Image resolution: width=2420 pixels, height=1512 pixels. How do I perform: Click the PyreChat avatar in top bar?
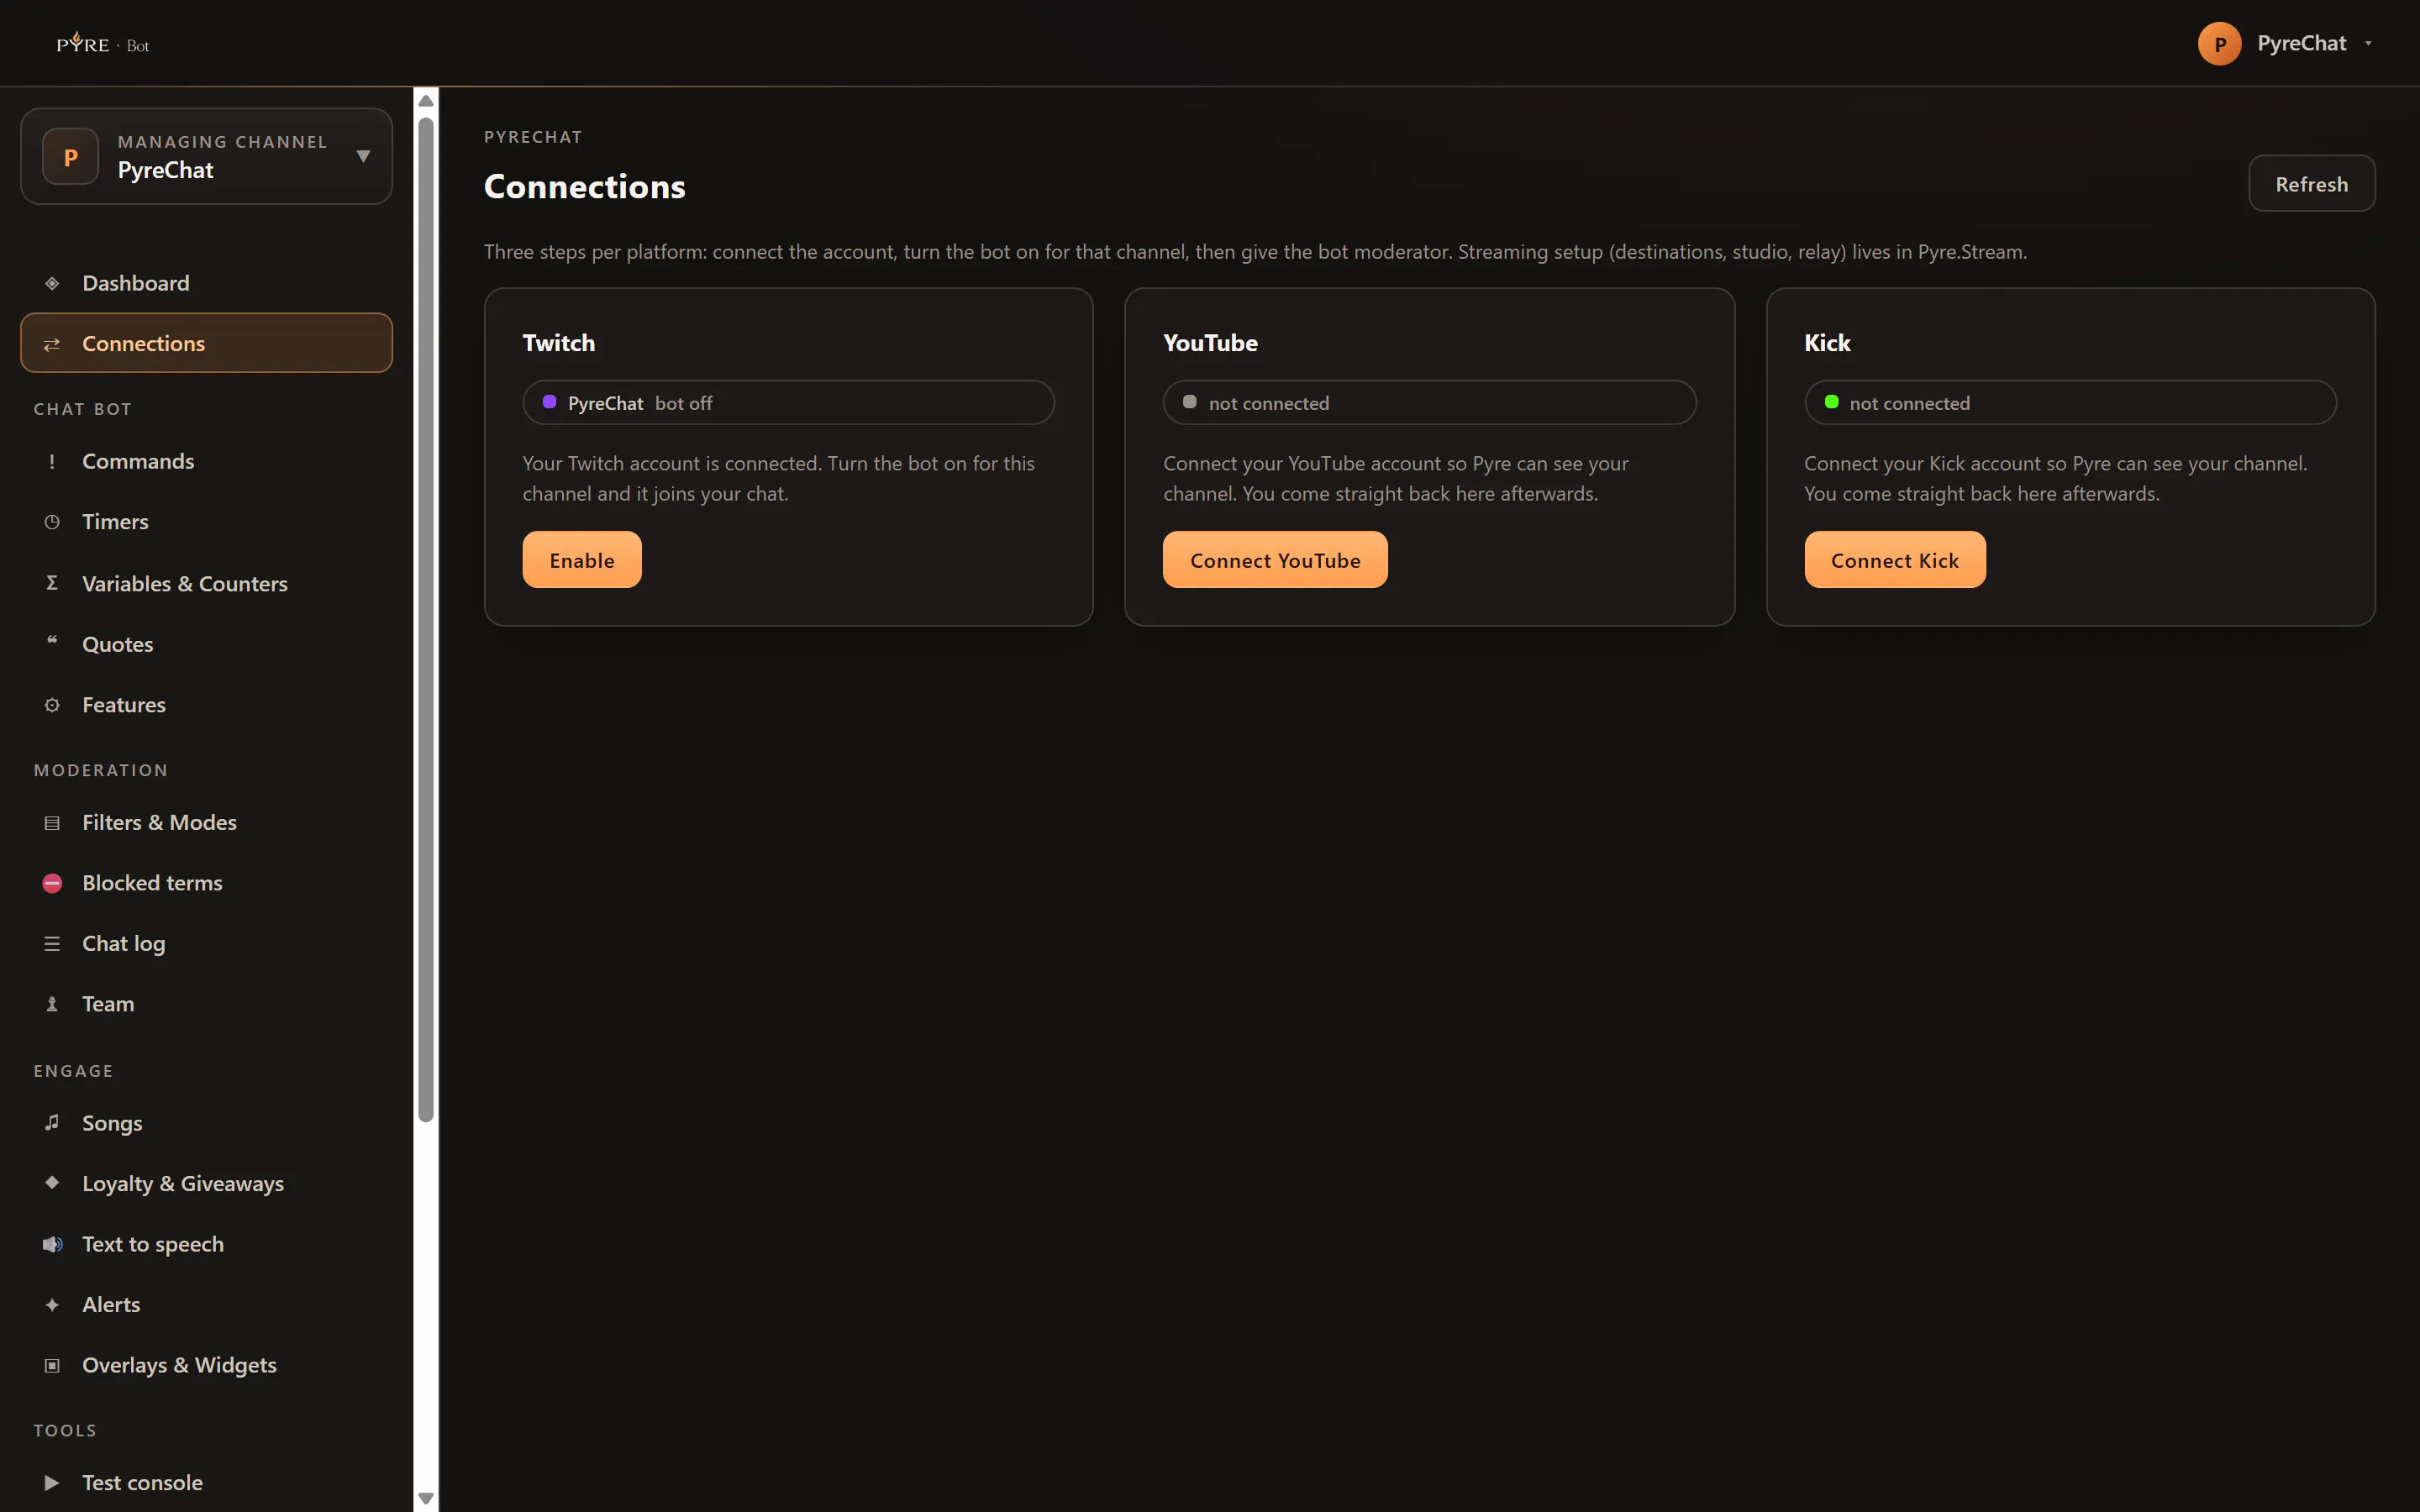2219,44
